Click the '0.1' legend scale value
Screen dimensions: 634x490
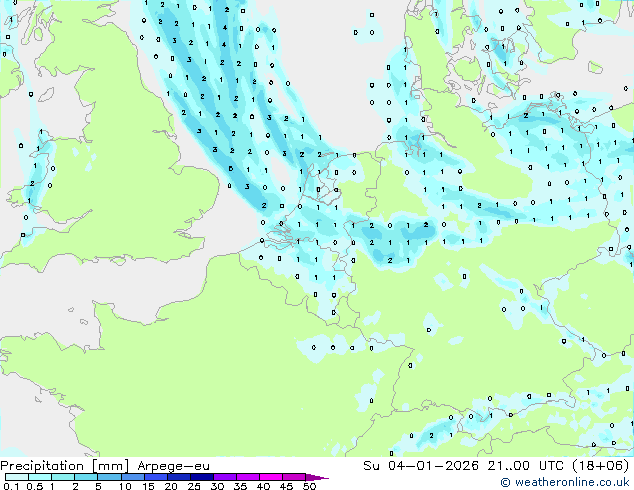[x=11, y=486]
